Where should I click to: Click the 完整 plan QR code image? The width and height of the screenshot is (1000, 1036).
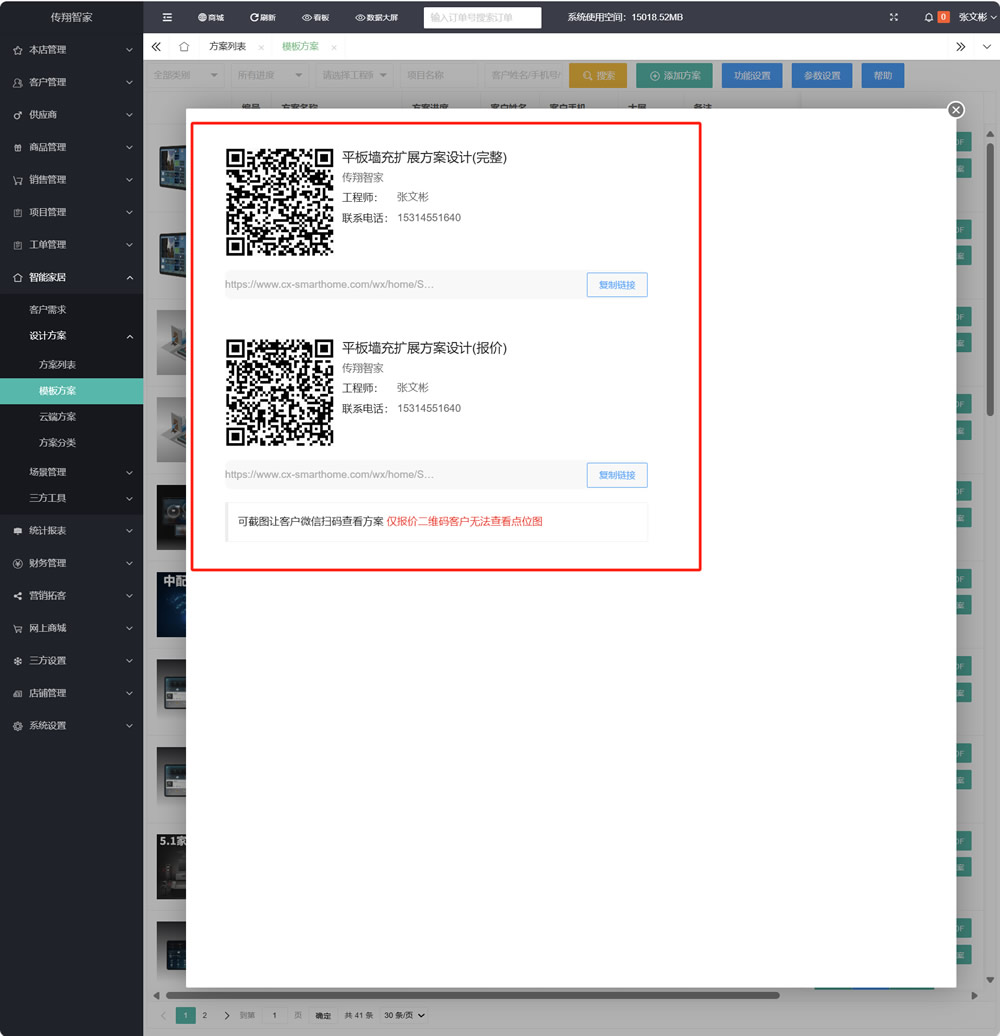(x=279, y=202)
